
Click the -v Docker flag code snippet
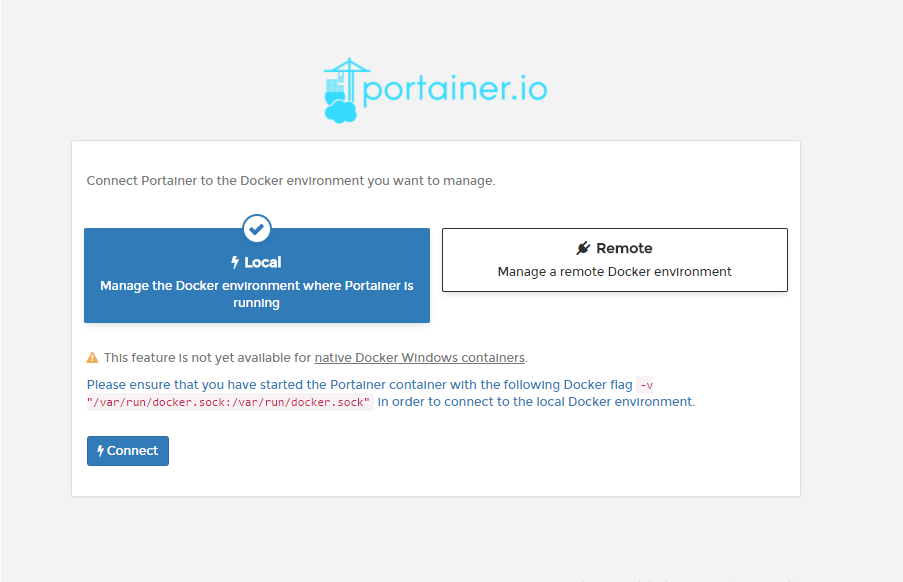[x=644, y=384]
